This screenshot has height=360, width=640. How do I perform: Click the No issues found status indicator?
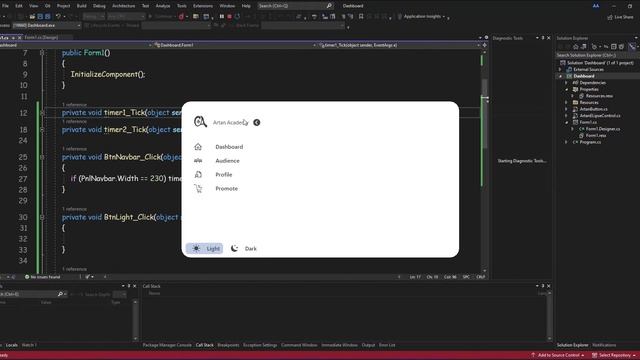(x=42, y=277)
